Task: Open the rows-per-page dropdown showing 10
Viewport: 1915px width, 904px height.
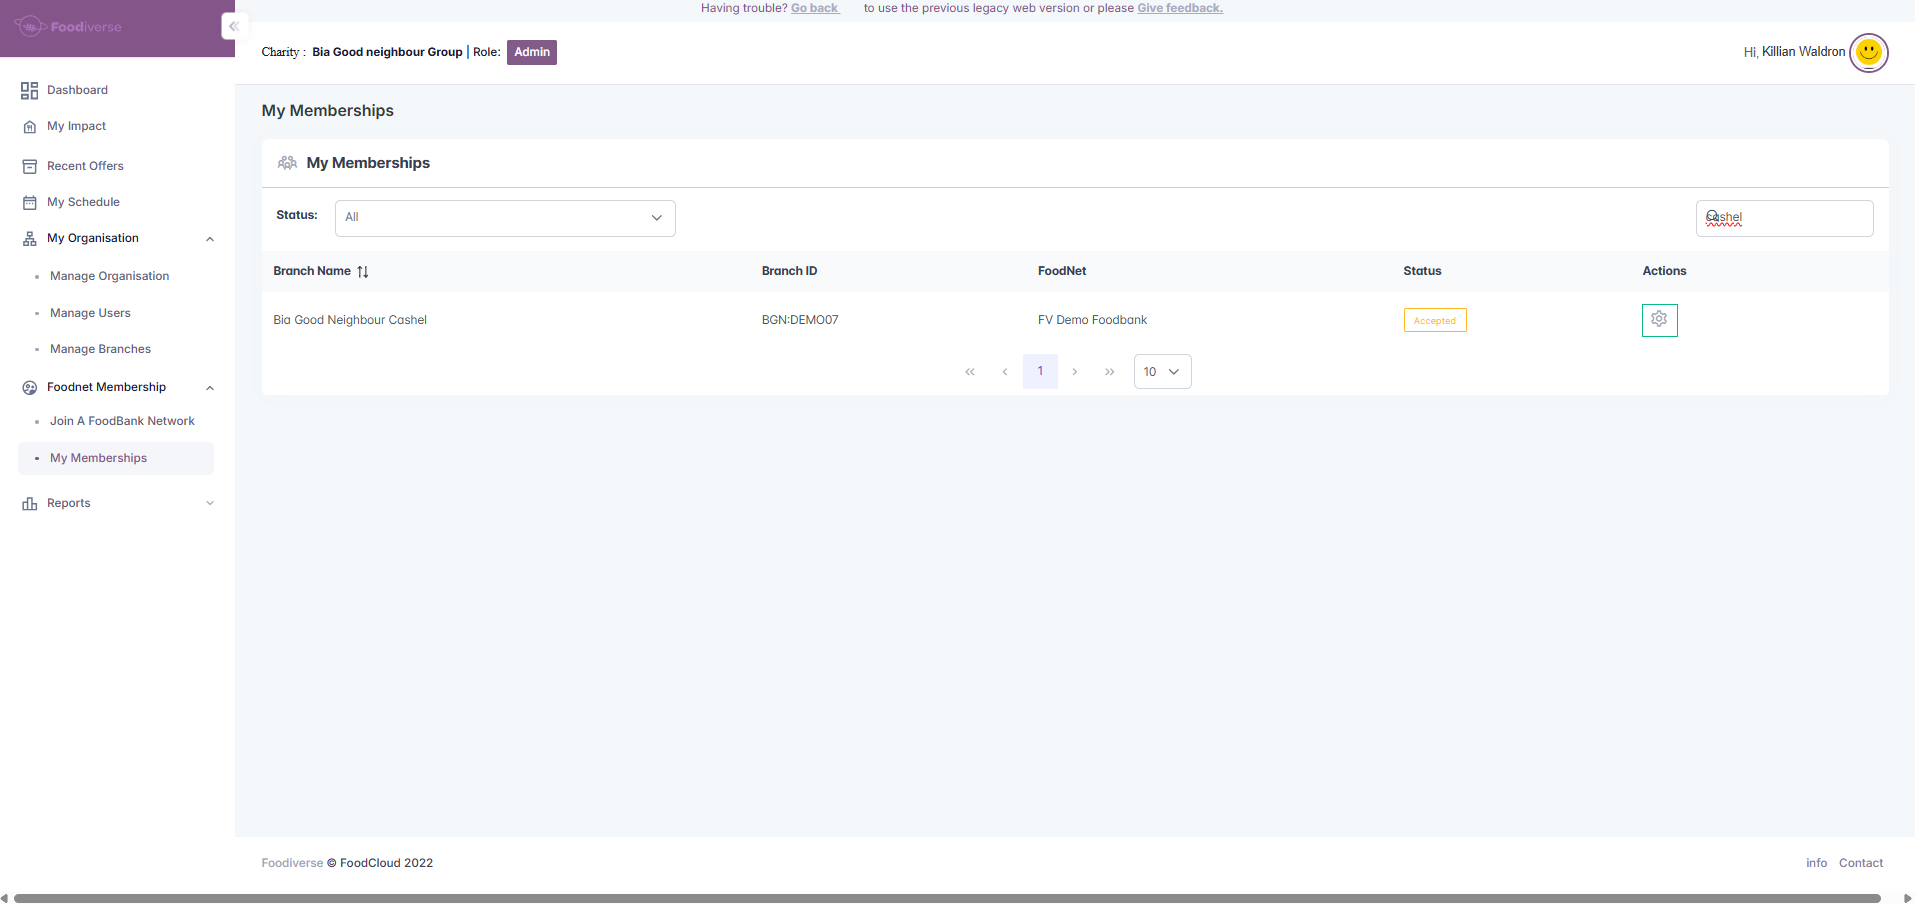Action: (x=1162, y=372)
